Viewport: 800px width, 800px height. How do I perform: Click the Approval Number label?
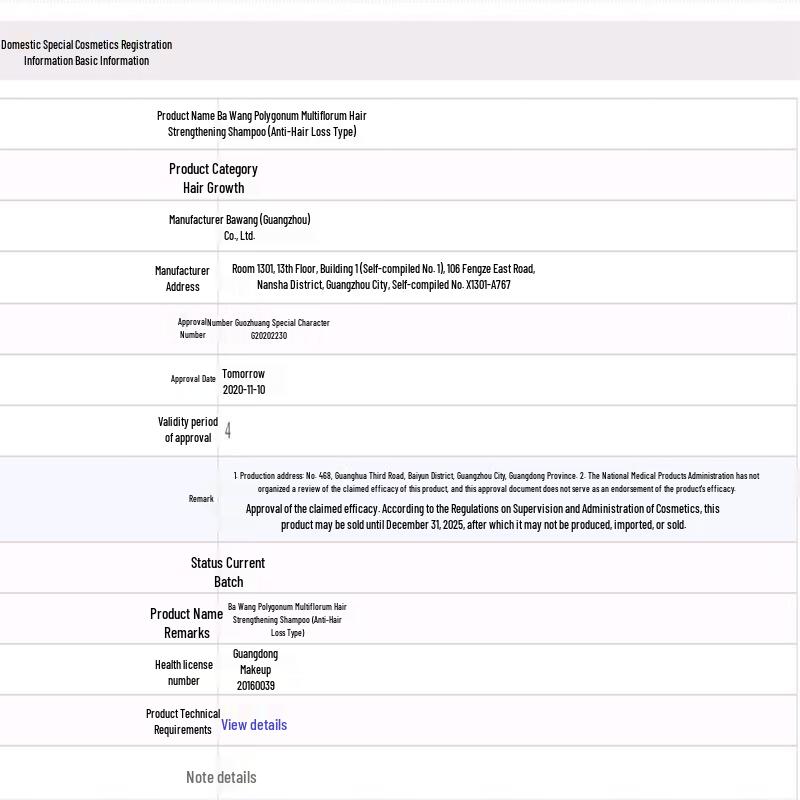pos(193,329)
